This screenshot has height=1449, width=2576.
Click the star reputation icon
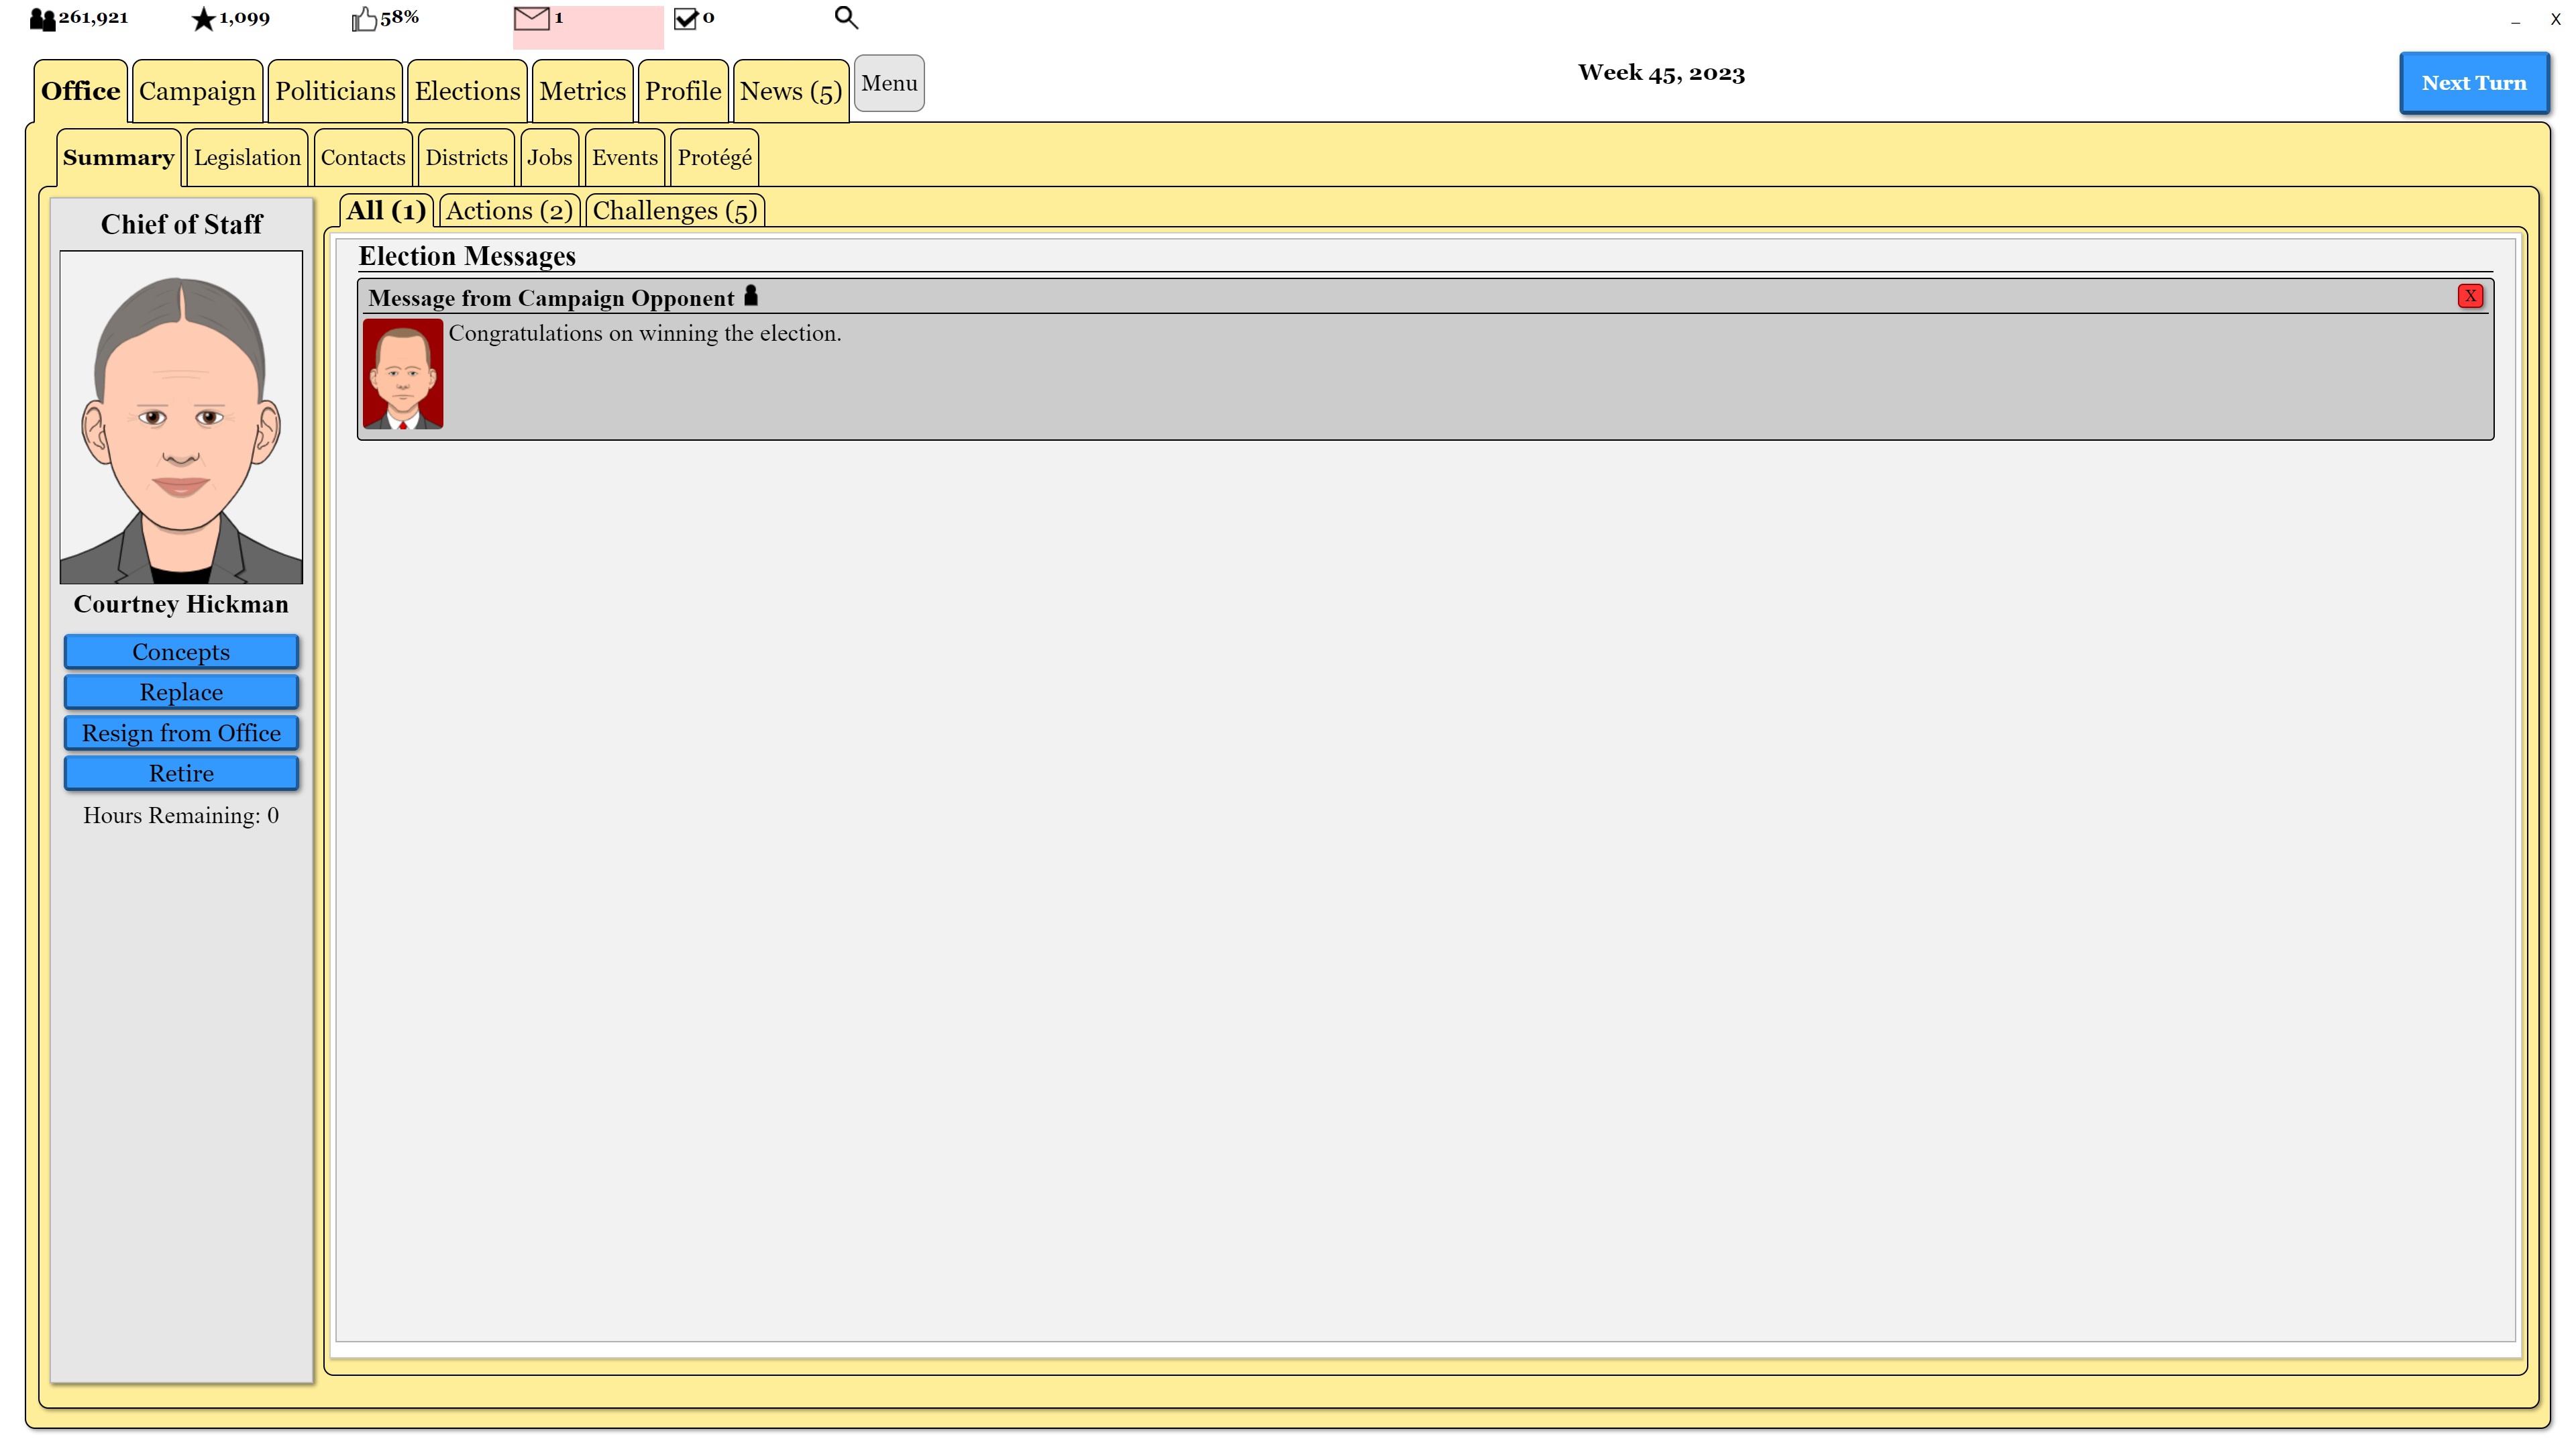pyautogui.click(x=203, y=19)
